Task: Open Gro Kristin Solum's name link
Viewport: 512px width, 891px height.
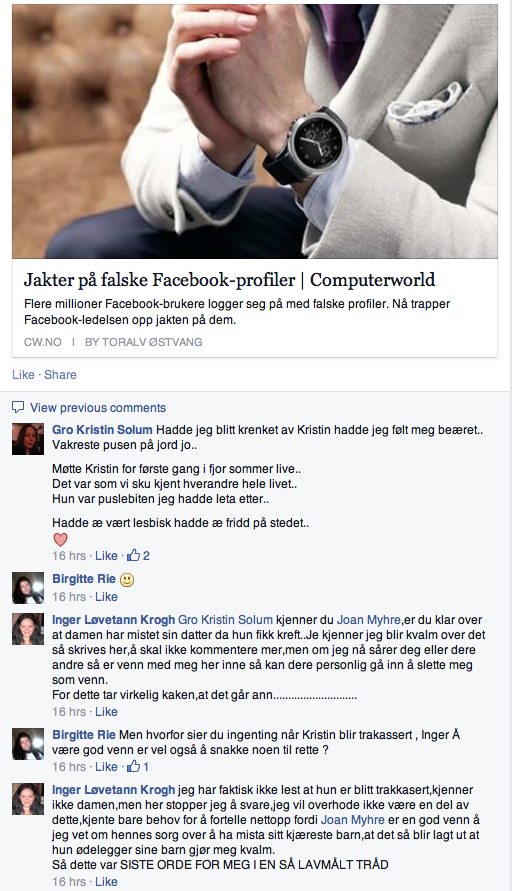Action: pos(102,430)
